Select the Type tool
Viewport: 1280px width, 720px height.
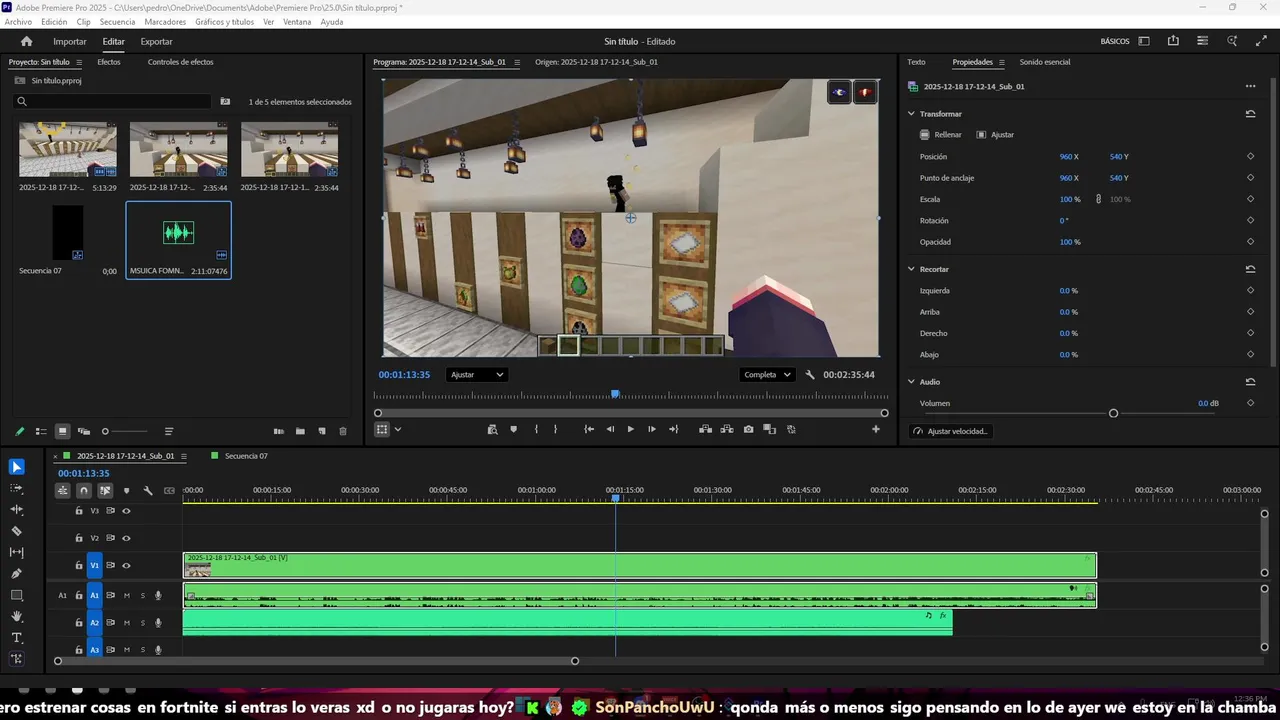17,638
